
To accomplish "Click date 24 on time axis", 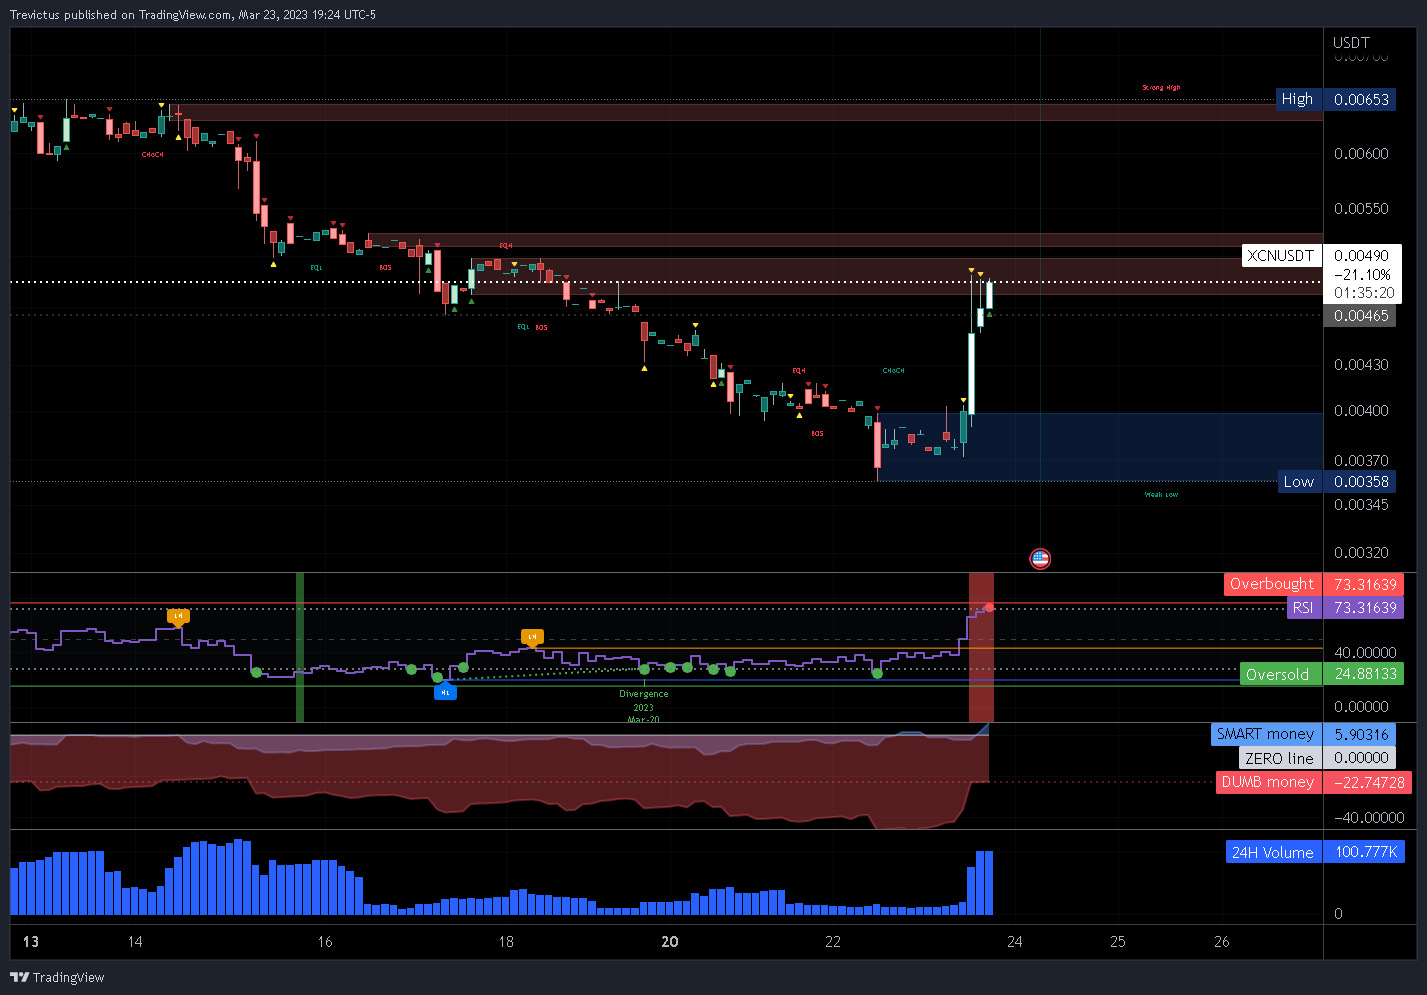I will click(1015, 941).
